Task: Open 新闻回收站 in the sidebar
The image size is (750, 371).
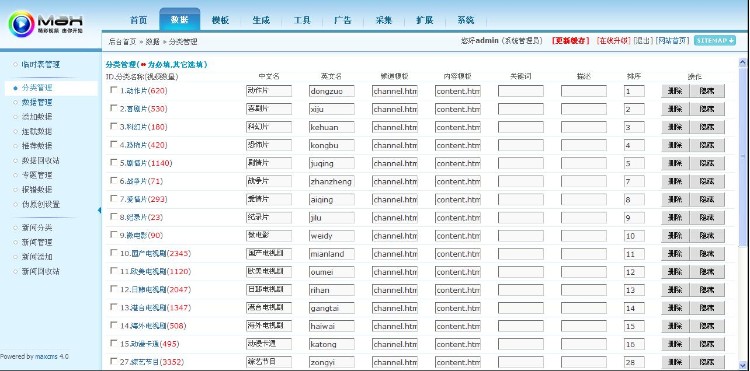Action: point(41,272)
